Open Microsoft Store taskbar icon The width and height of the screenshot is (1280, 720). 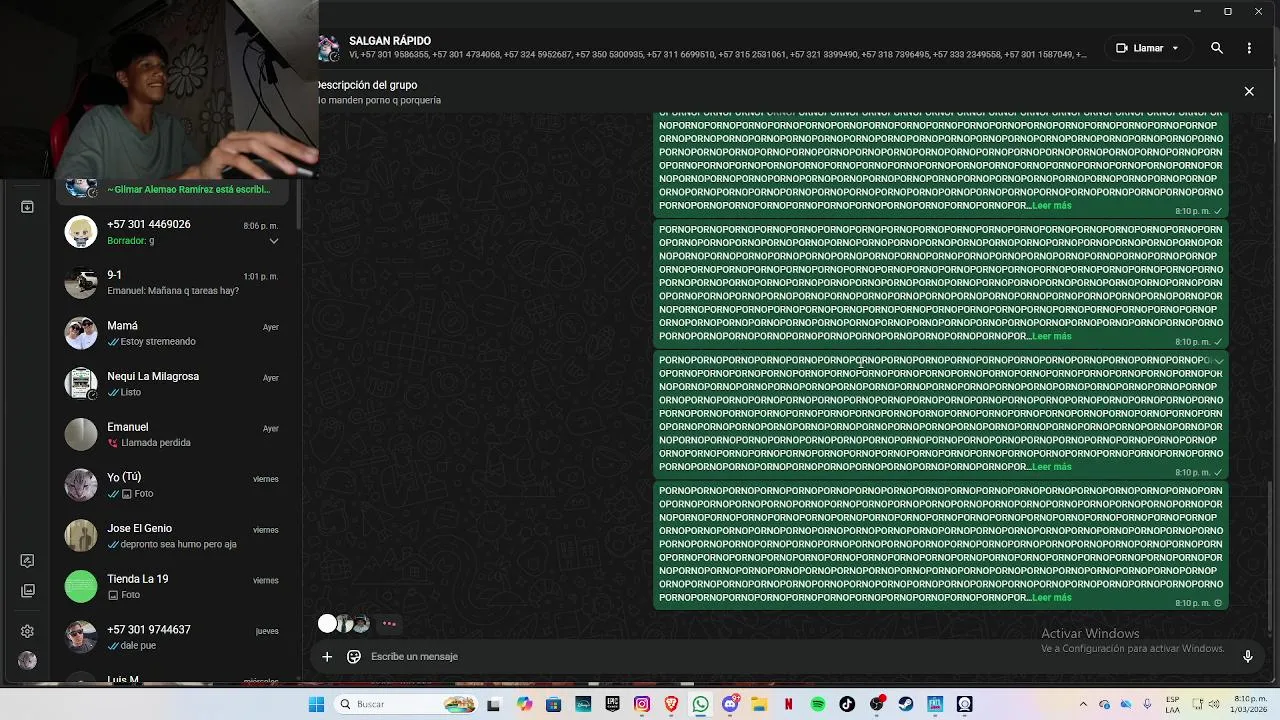coord(553,704)
